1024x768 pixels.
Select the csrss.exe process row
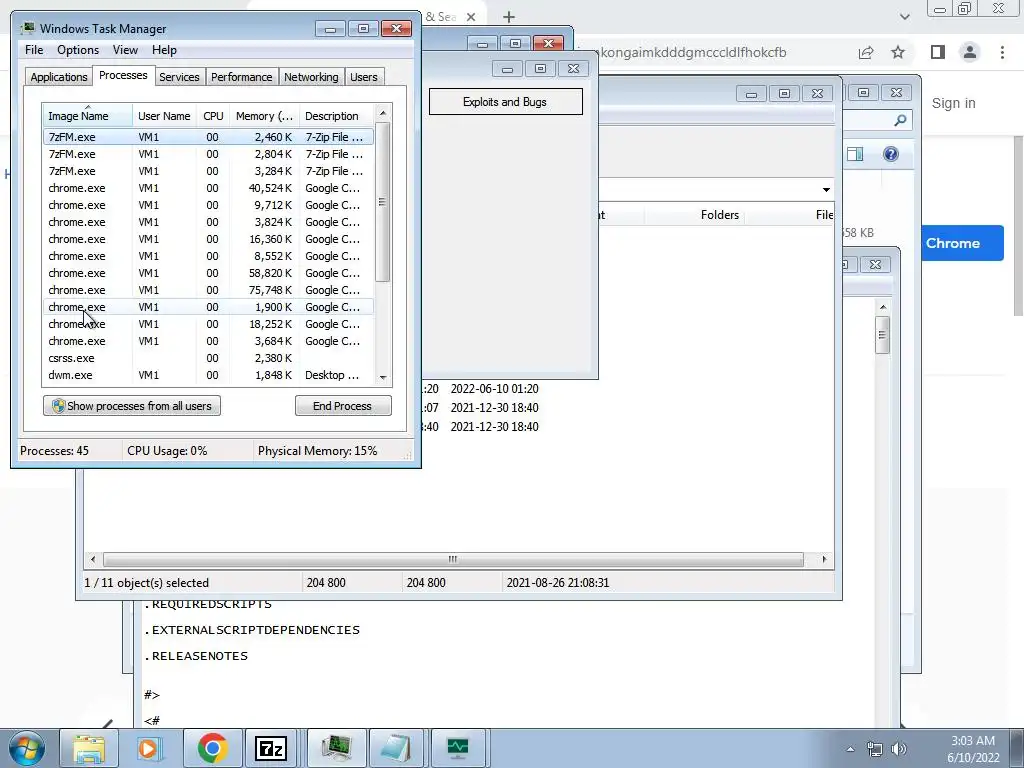tap(208, 358)
